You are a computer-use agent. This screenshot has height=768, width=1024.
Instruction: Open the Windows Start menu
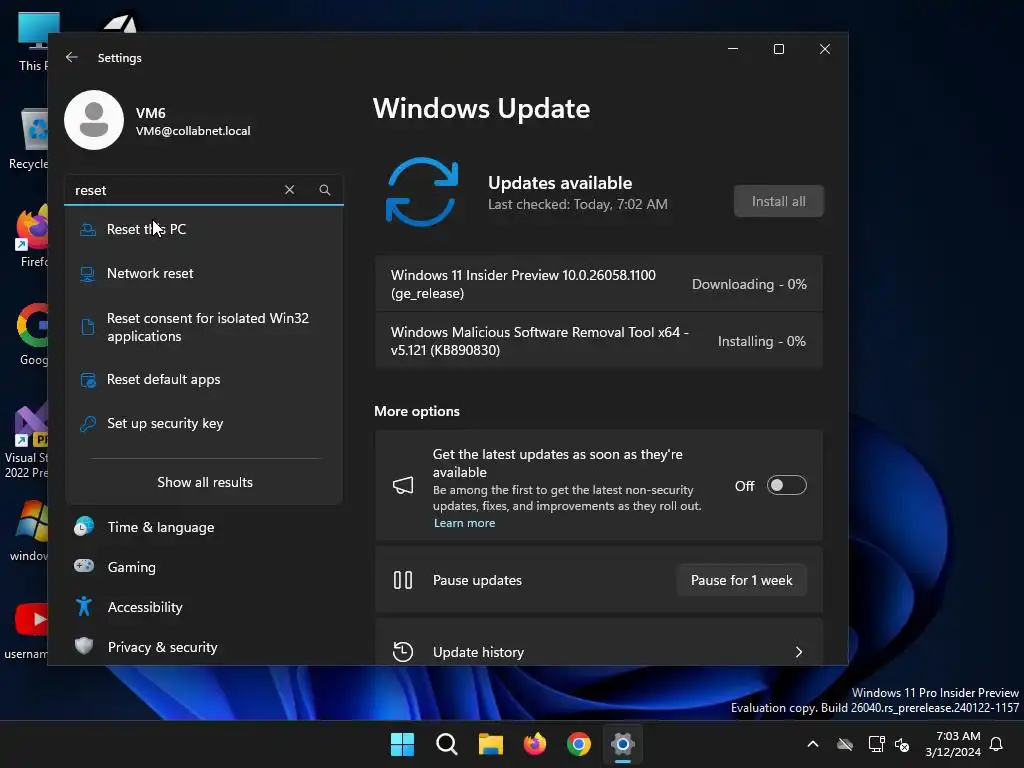coord(402,744)
